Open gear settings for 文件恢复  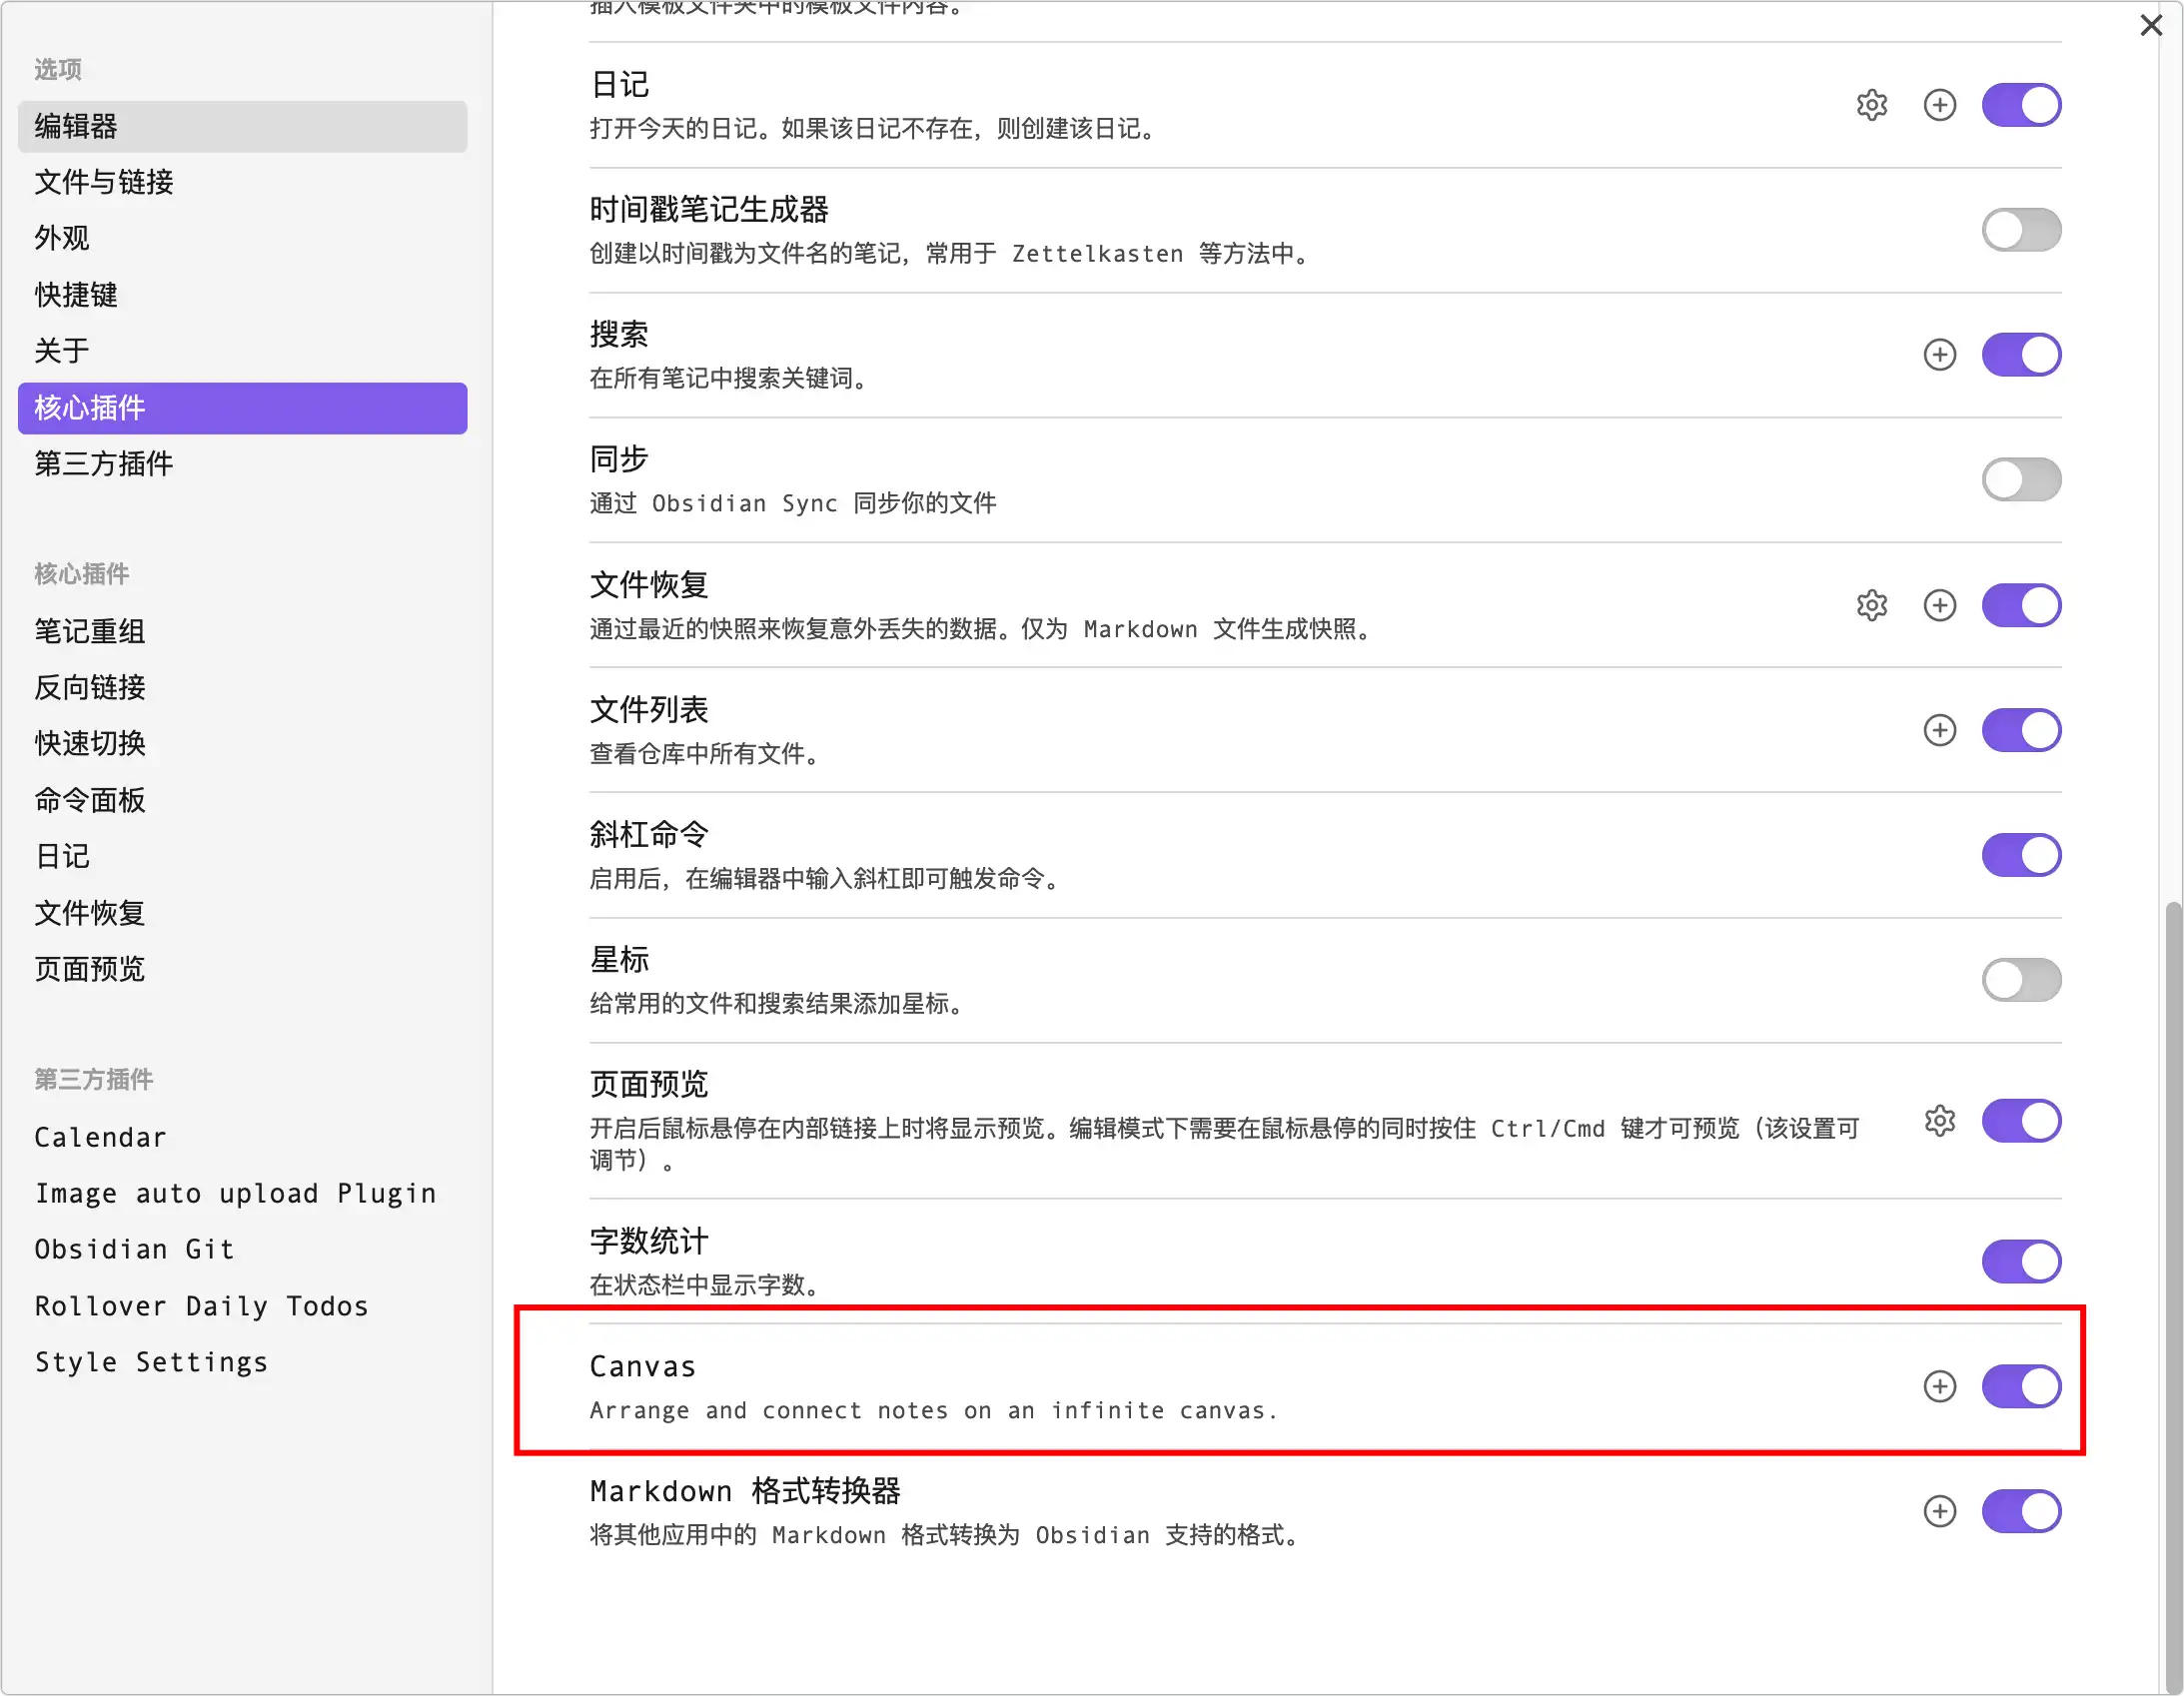pos(1871,605)
